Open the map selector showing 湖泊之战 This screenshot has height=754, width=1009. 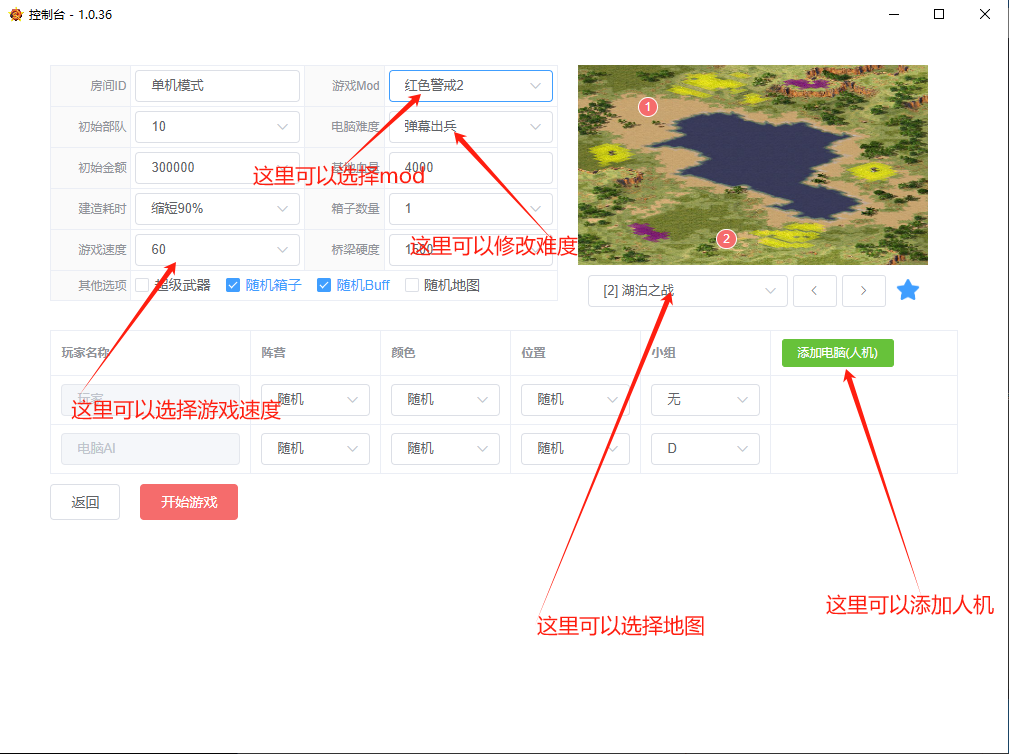pos(687,290)
